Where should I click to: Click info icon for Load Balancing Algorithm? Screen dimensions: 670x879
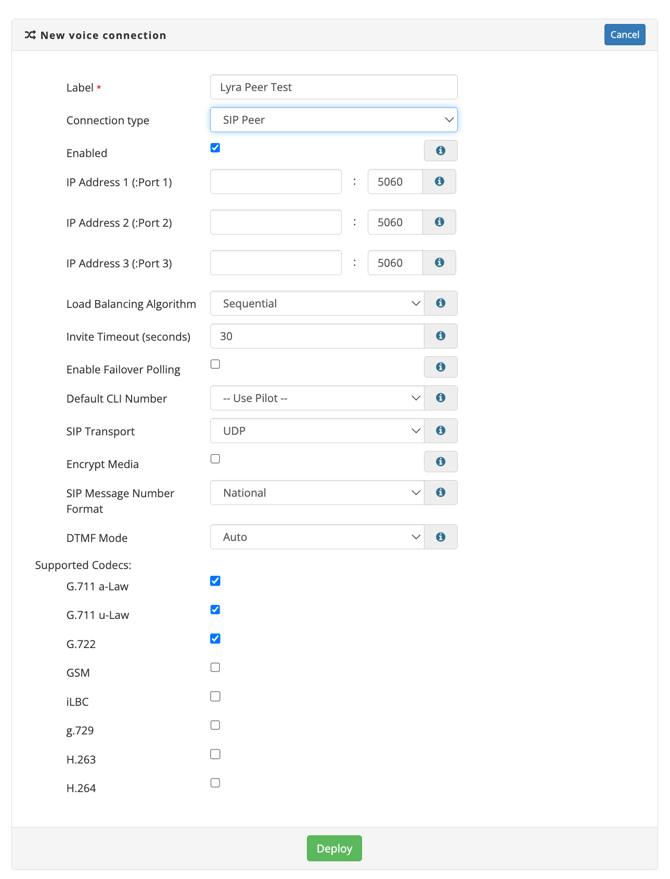click(440, 303)
